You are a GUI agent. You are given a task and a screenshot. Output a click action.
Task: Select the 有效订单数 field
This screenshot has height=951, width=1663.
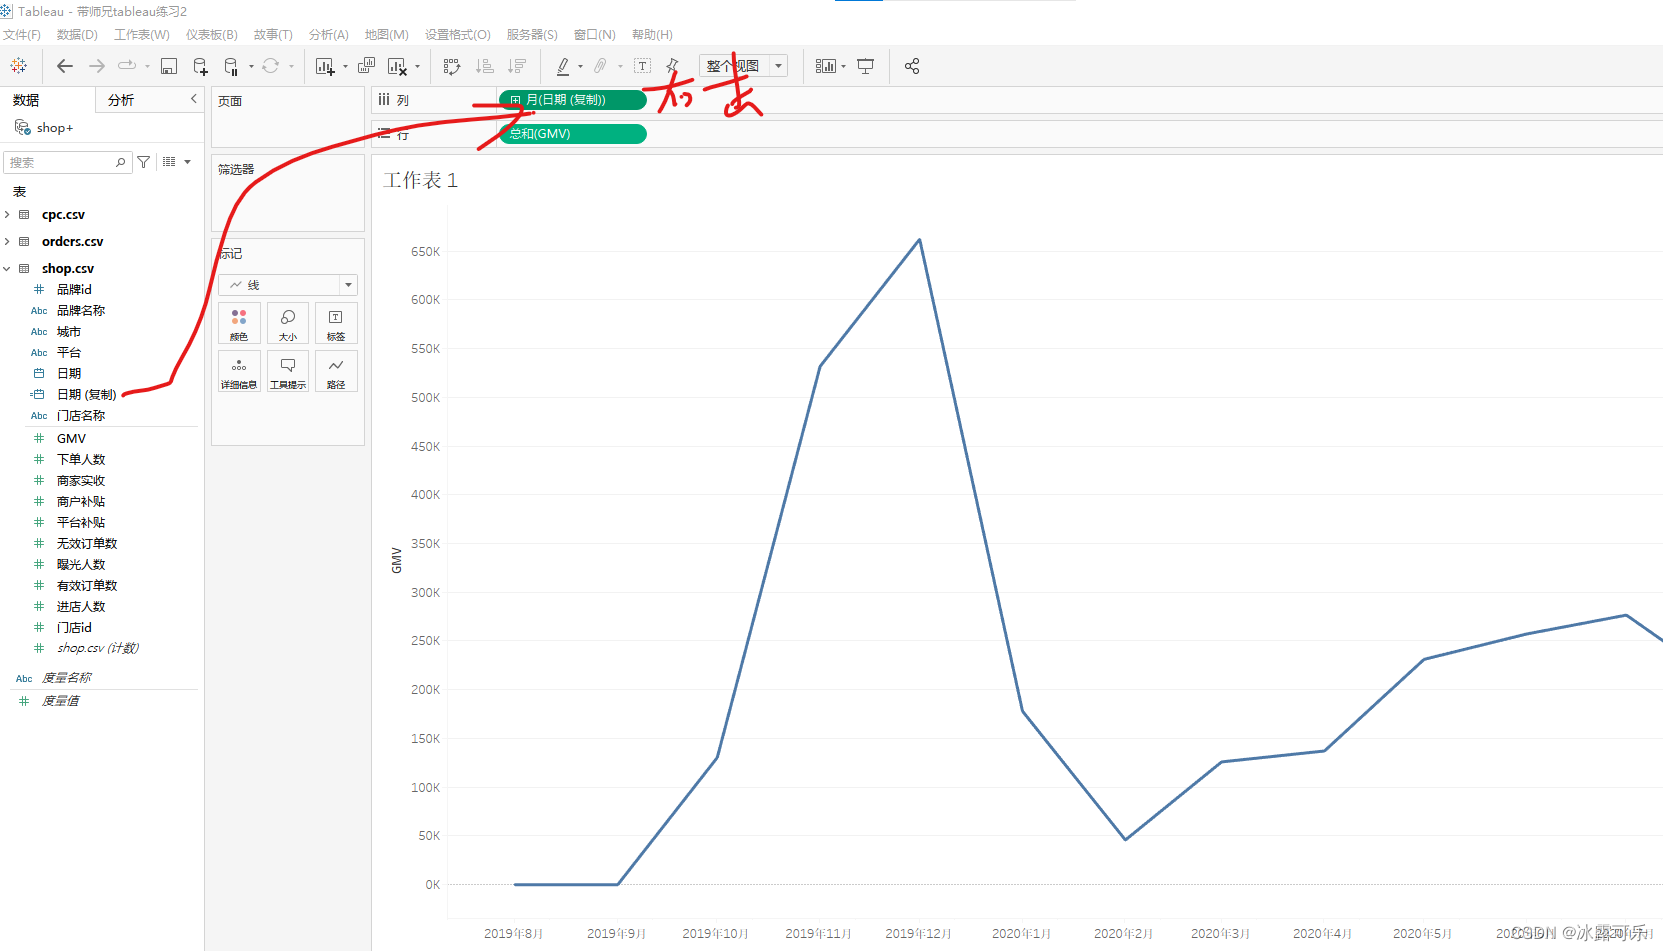tap(86, 586)
